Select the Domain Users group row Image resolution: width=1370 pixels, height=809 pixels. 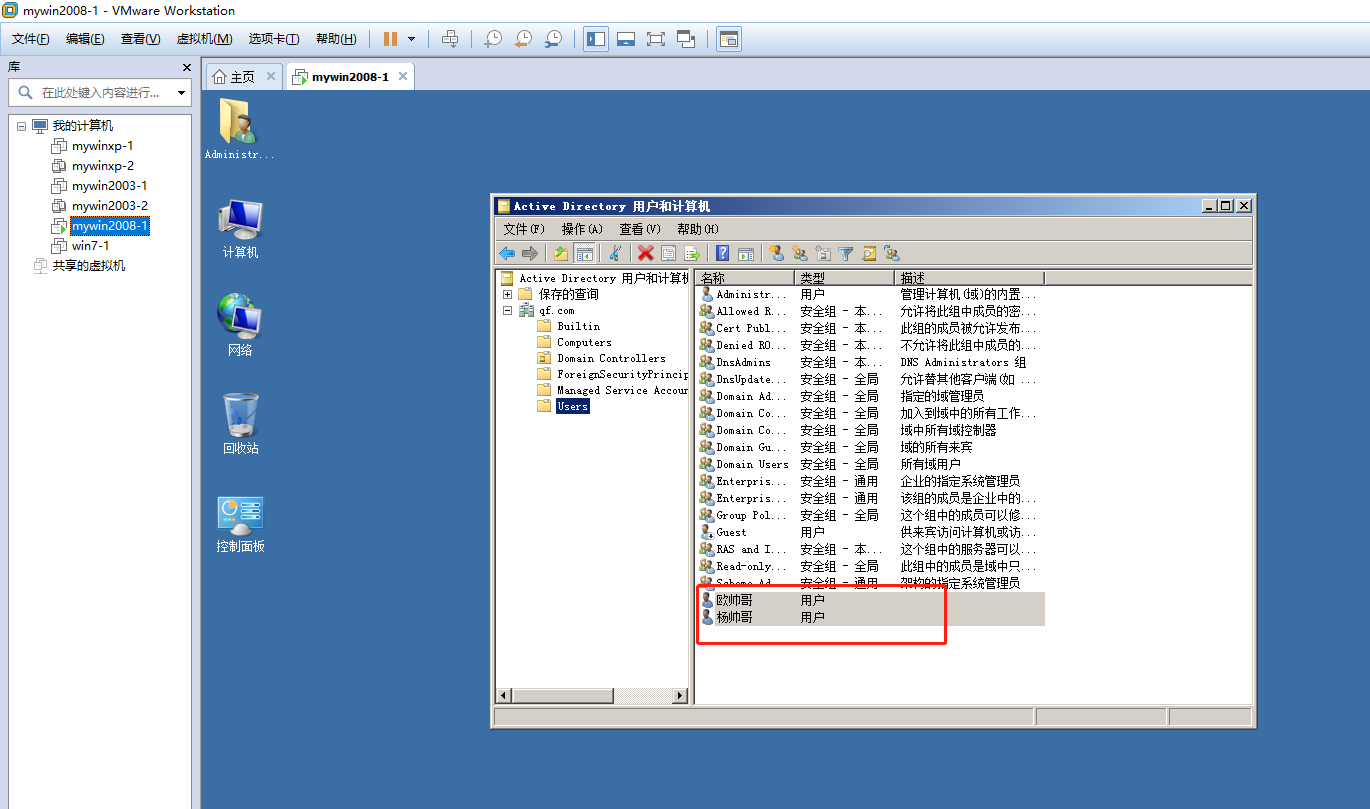click(x=870, y=464)
